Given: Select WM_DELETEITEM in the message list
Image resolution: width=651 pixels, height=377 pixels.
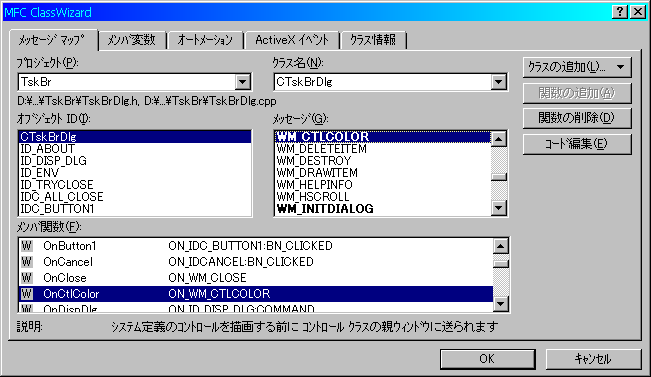Looking at the screenshot, I should click(x=383, y=149).
